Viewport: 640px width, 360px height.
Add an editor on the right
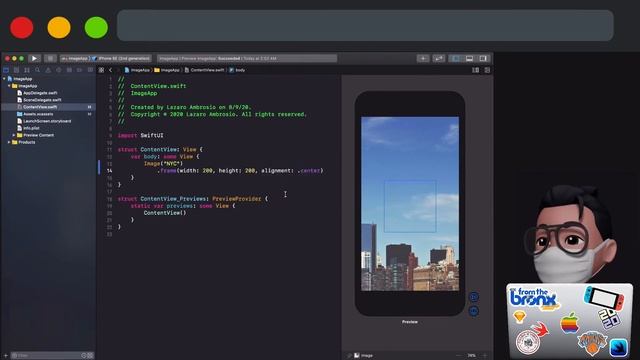(x=487, y=70)
